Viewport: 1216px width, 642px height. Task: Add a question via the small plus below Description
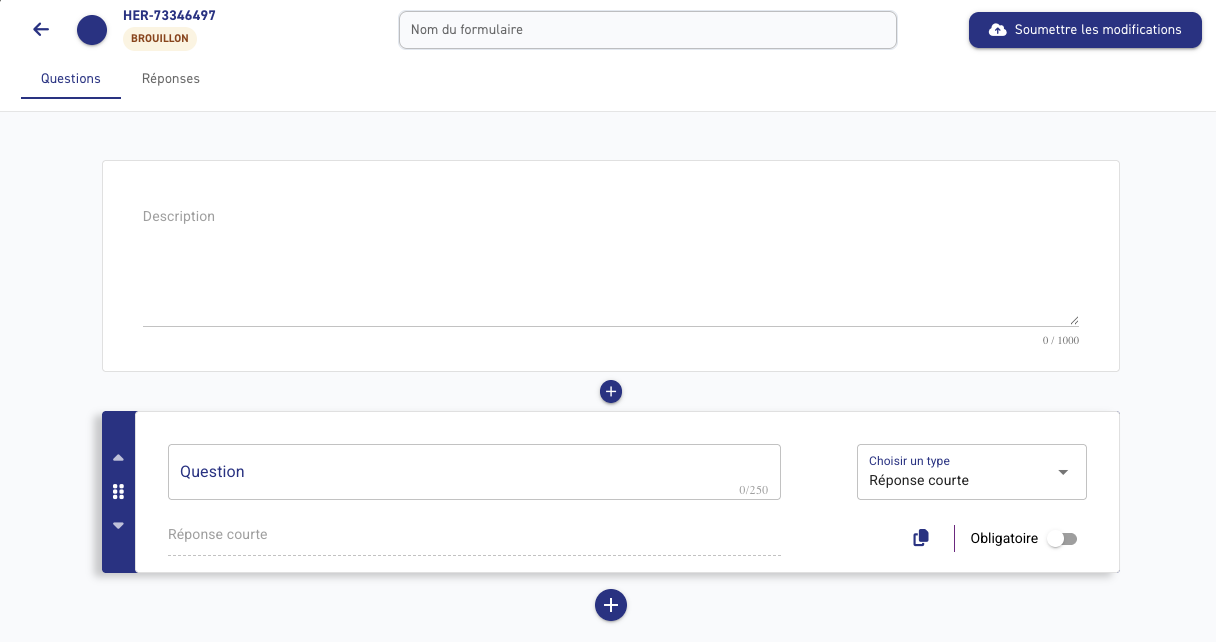[611, 392]
